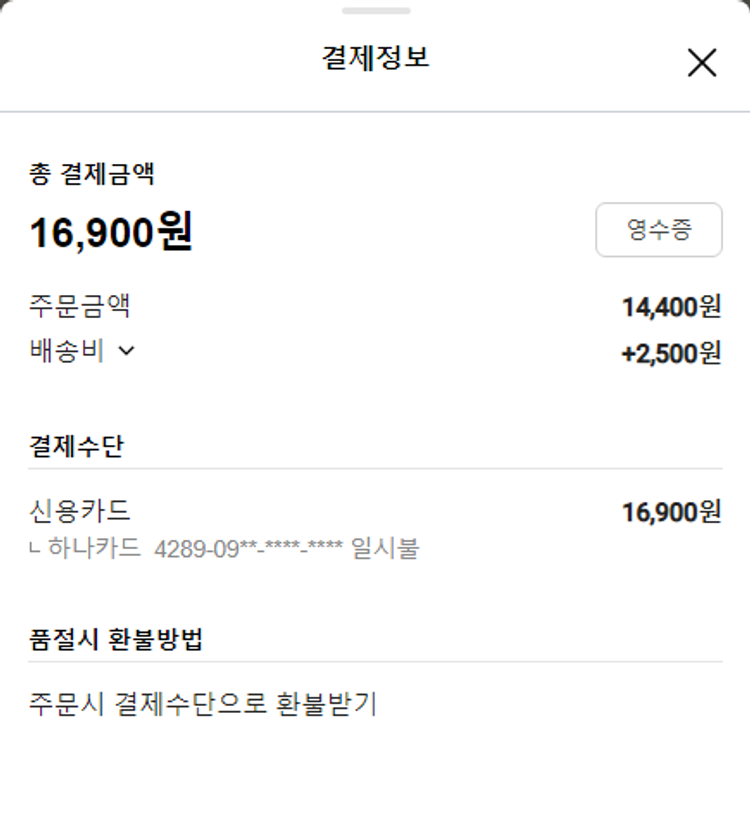
Task: Close the 결제정보 payment info panel
Action: pos(702,63)
